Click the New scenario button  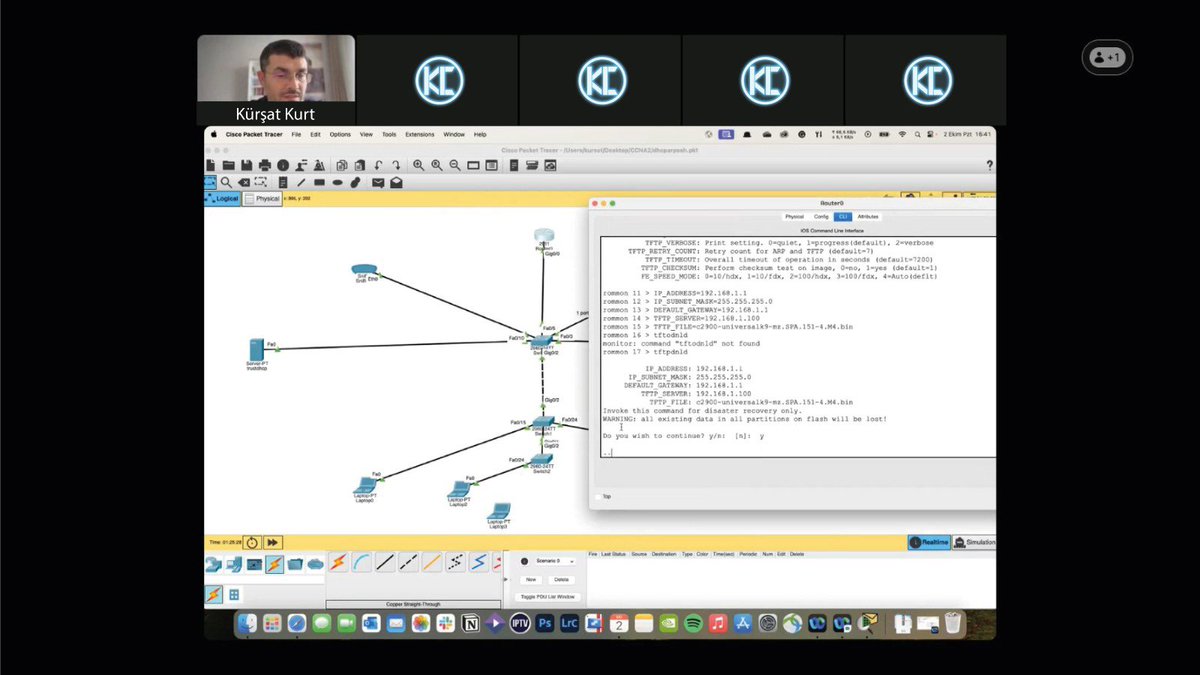tap(531, 580)
